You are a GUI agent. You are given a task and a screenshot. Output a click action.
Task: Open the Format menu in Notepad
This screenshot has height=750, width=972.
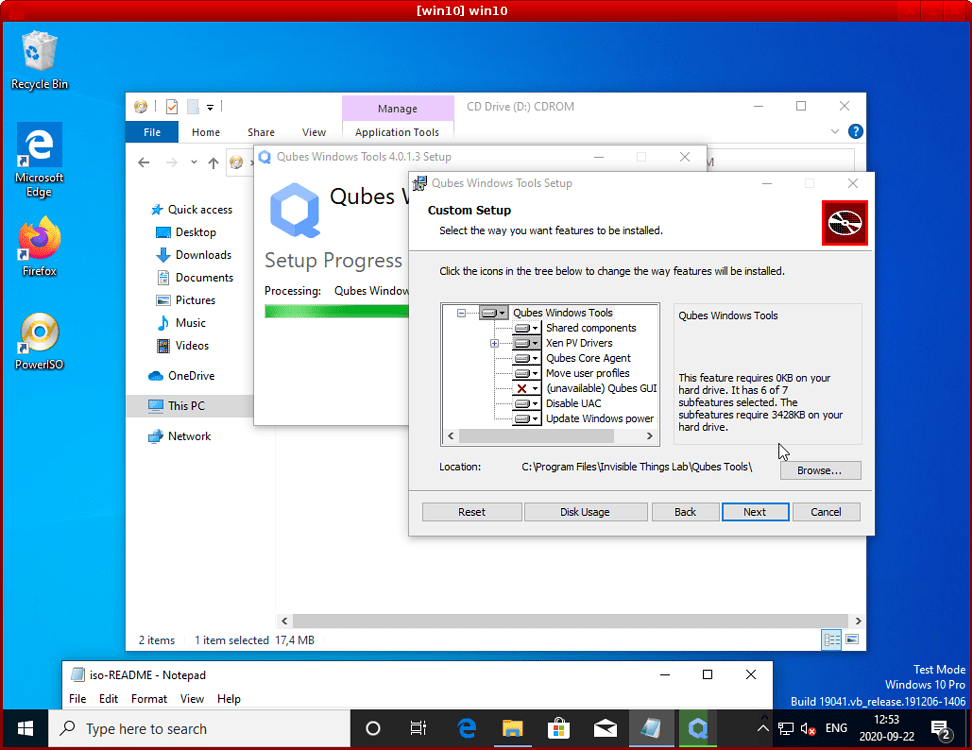pos(148,699)
